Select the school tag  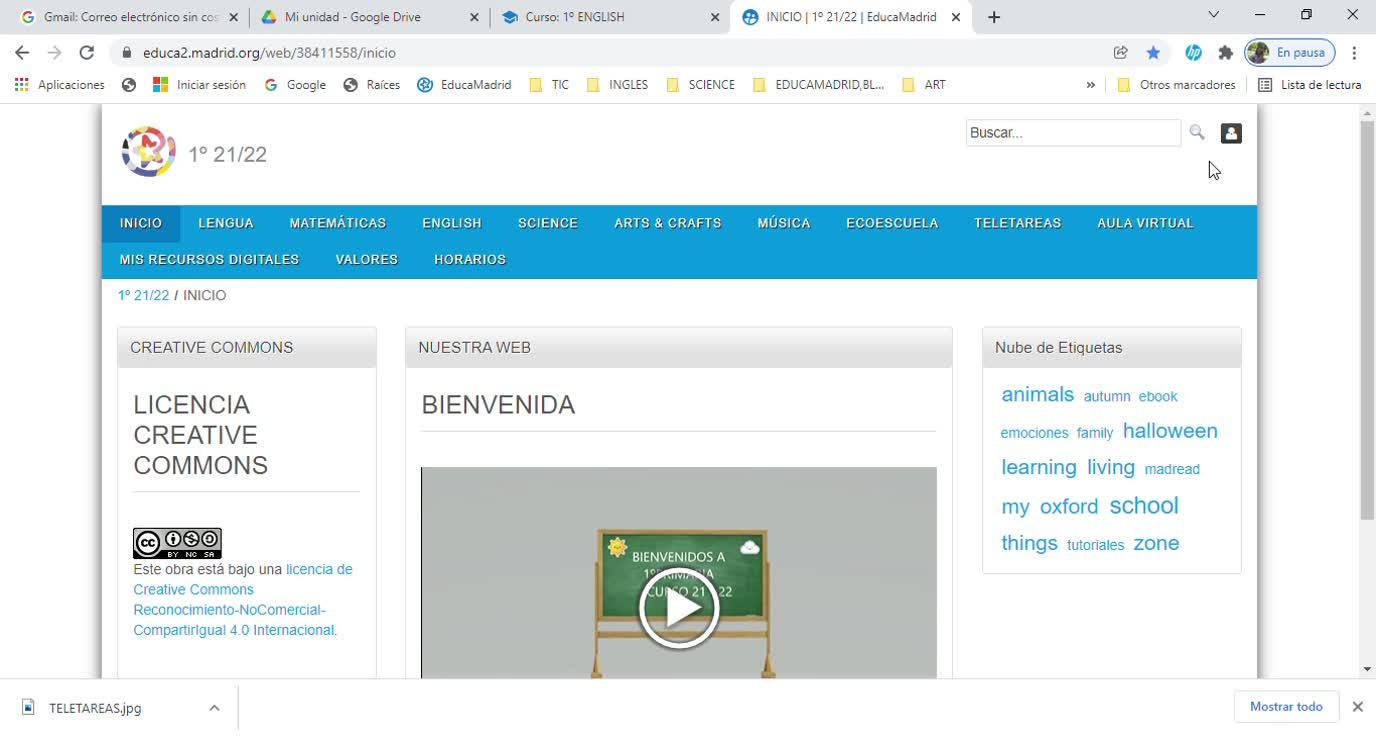[x=1144, y=505]
